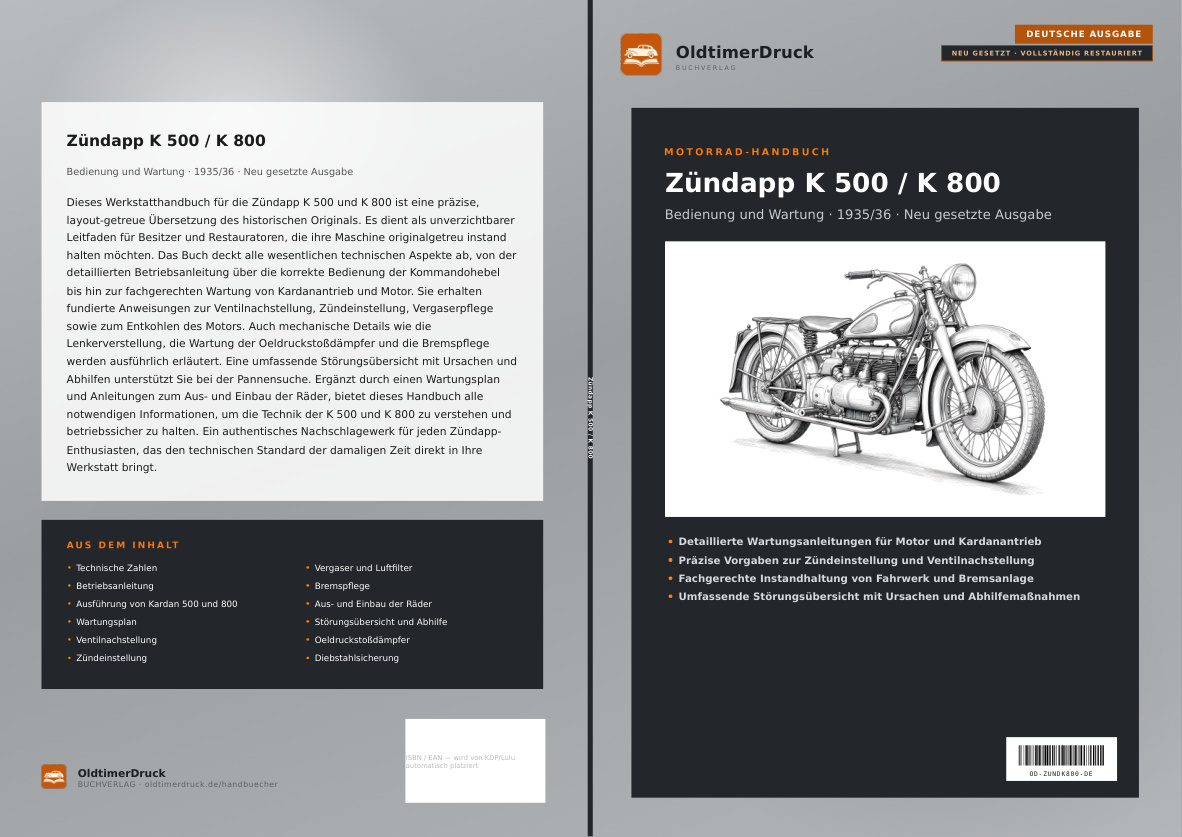Select 'Oeldruckstoßdämpfer' contents entry
This screenshot has height=837, width=1182.
point(362,640)
